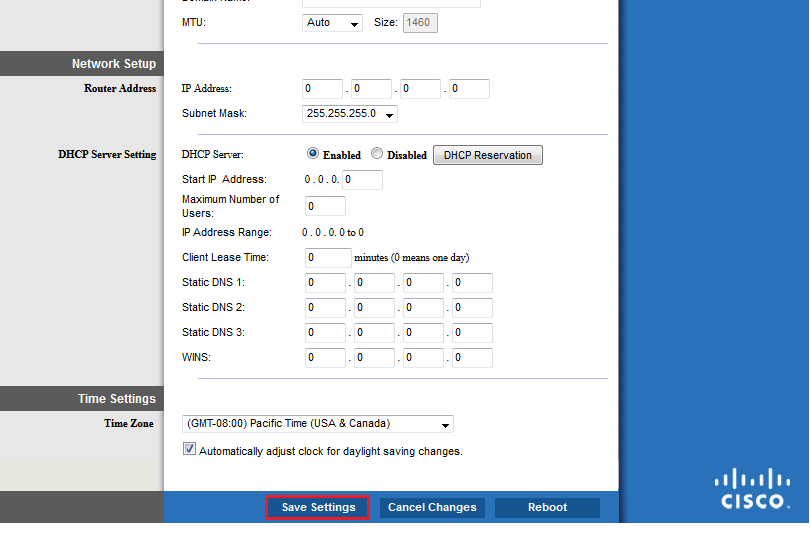Click the first octet of WINS

(x=325, y=358)
